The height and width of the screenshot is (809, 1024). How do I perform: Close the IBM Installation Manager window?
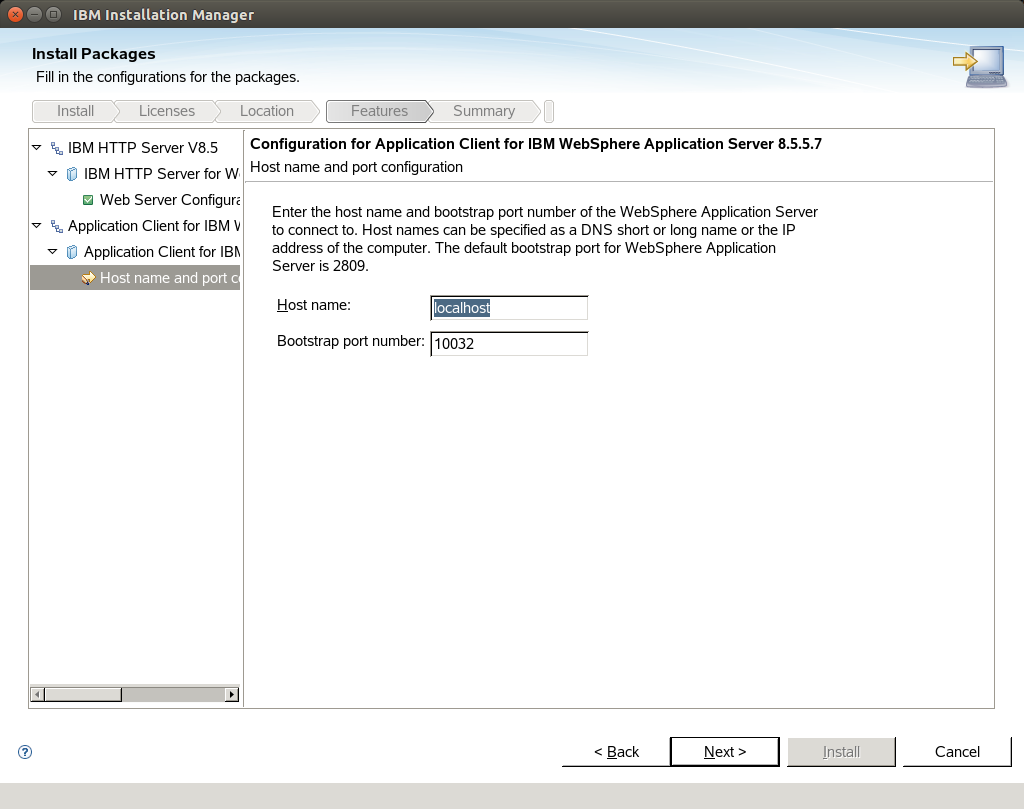tap(15, 14)
